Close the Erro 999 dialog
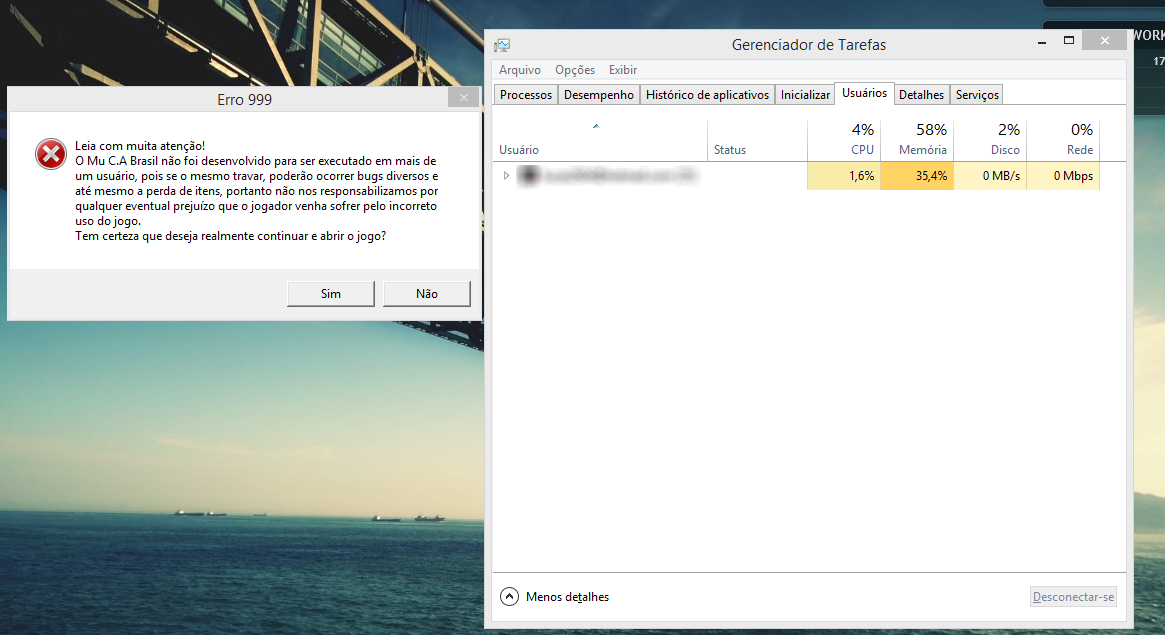Screen dimensions: 1165x635 point(461,99)
